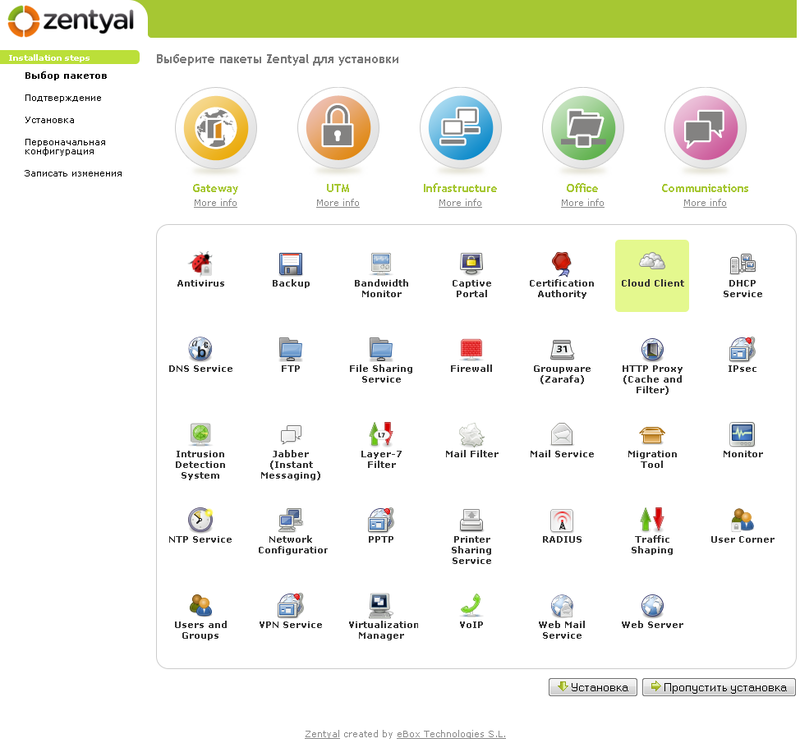This screenshot has width=800, height=743.
Task: Click the Подтверждение step in sidebar
Action: [63, 97]
